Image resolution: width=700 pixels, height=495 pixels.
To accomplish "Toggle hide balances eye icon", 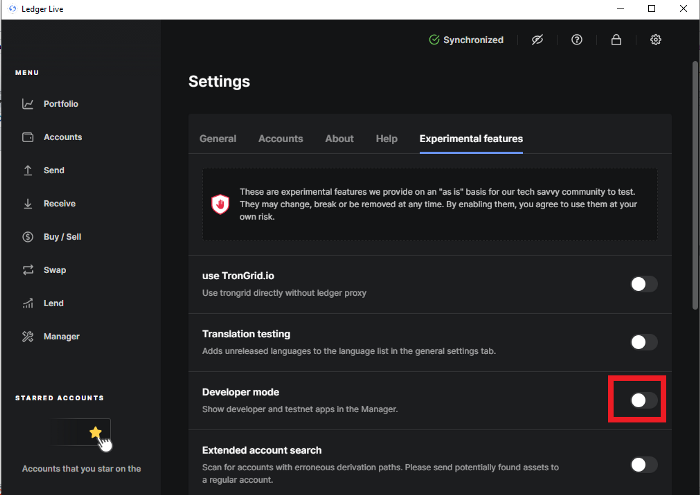I will [x=537, y=40].
